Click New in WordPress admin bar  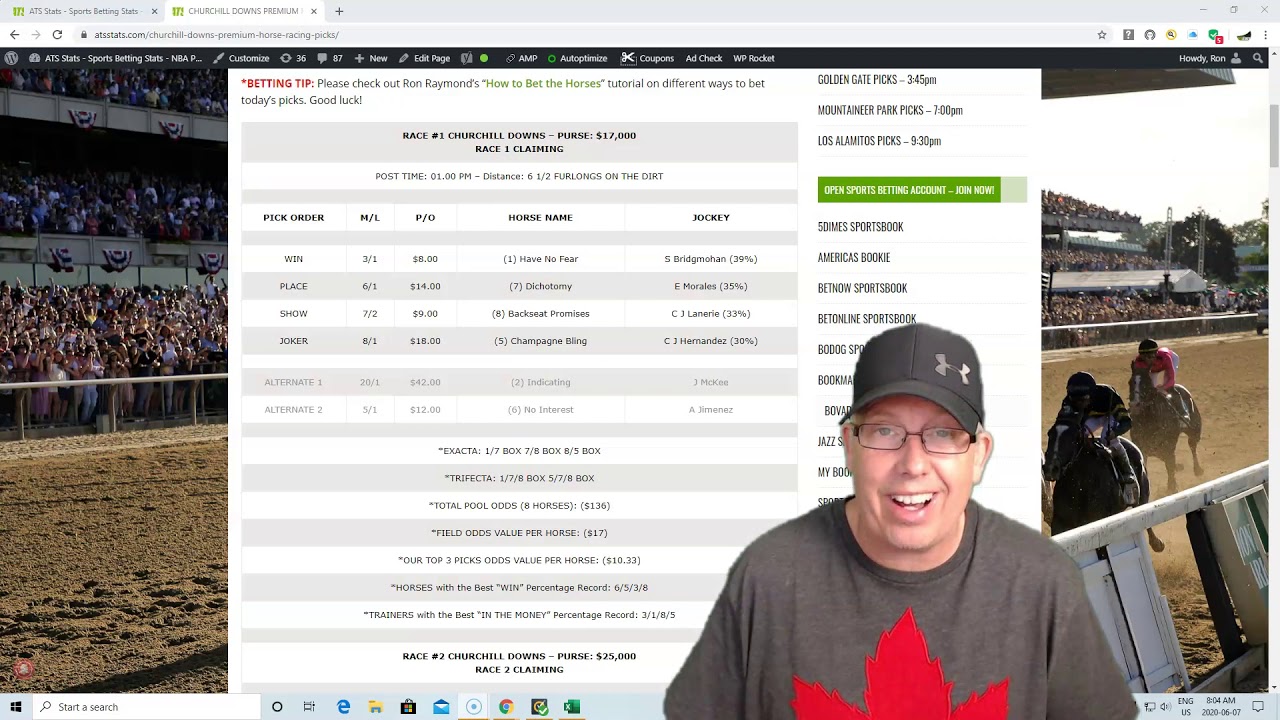[x=370, y=58]
